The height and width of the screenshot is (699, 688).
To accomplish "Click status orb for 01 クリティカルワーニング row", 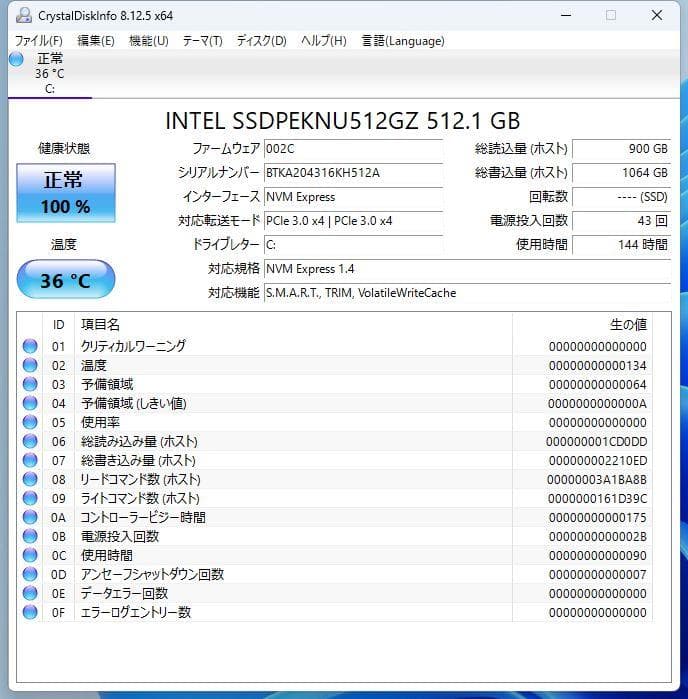I will (x=30, y=346).
